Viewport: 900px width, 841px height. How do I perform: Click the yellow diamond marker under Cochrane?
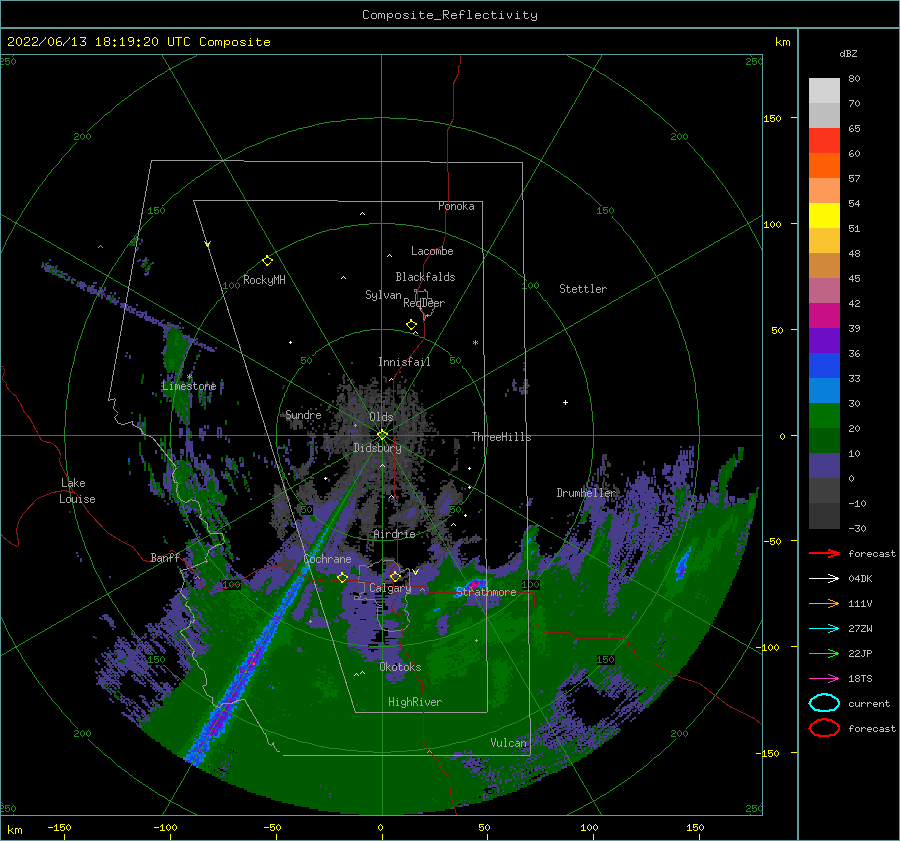[x=342, y=577]
